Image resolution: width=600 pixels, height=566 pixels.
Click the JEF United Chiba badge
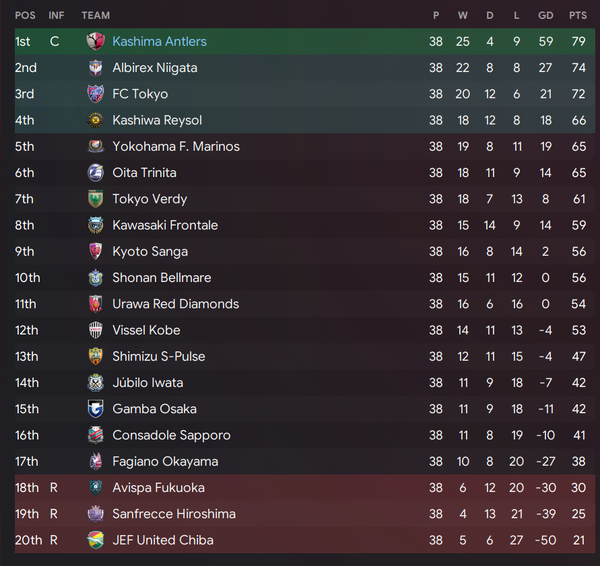[95, 540]
